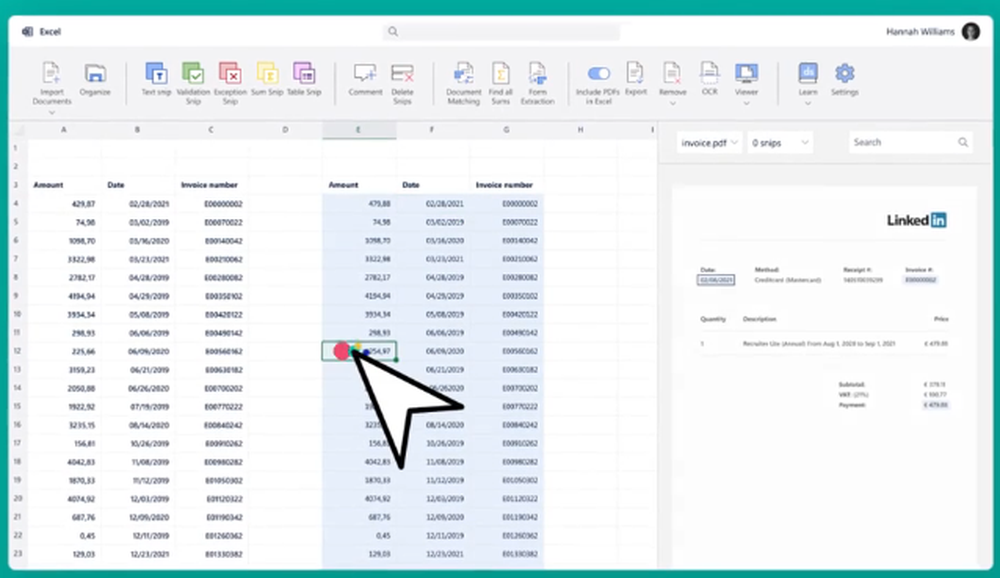The height and width of the screenshot is (578, 1000).
Task: Open the 0 snips dropdown
Action: [x=779, y=143]
